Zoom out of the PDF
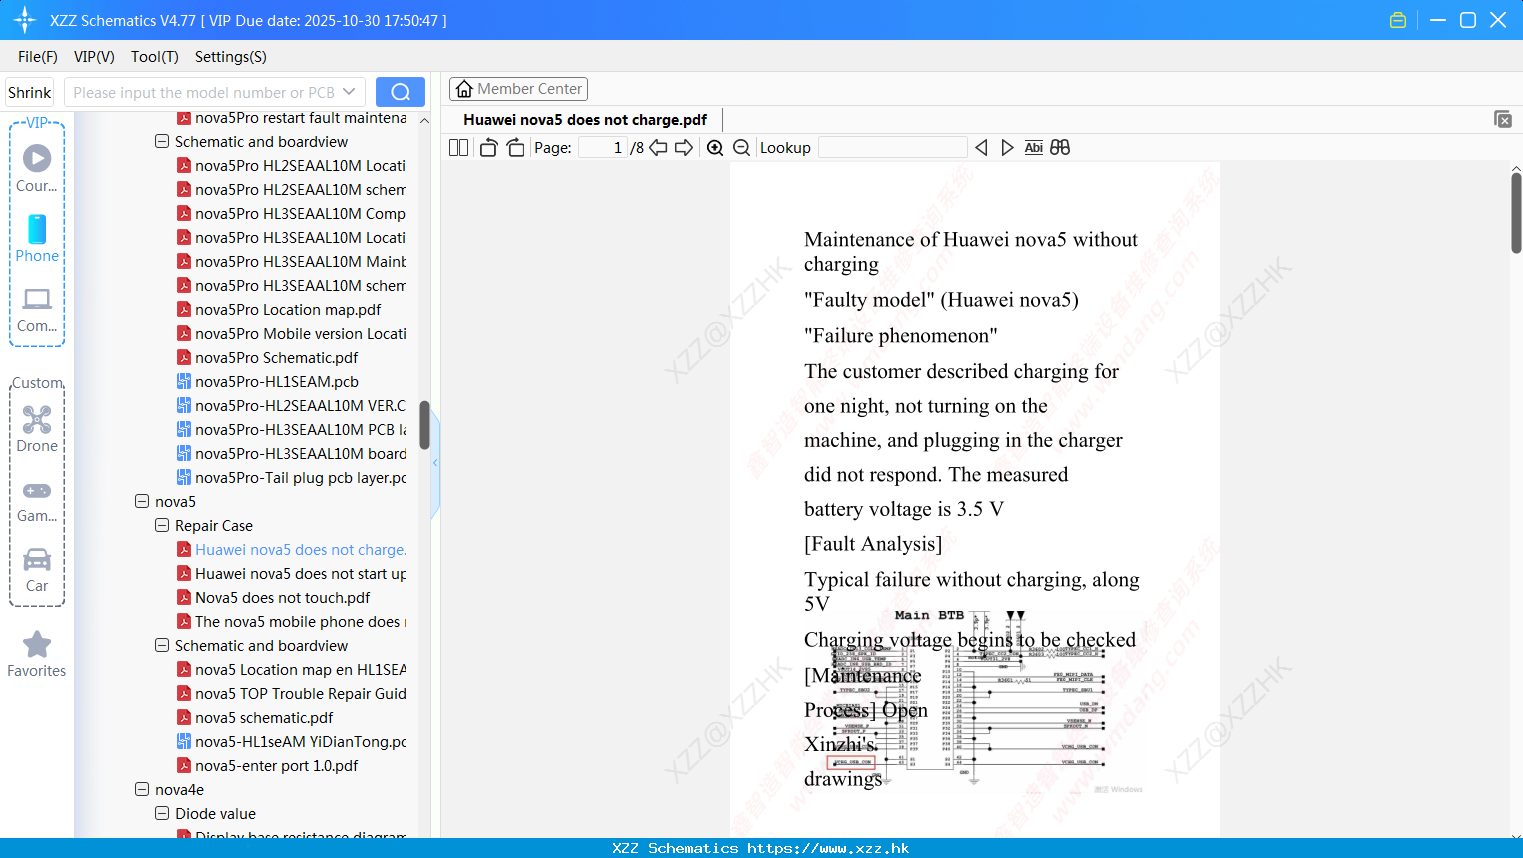The image size is (1523, 858). pyautogui.click(x=741, y=148)
